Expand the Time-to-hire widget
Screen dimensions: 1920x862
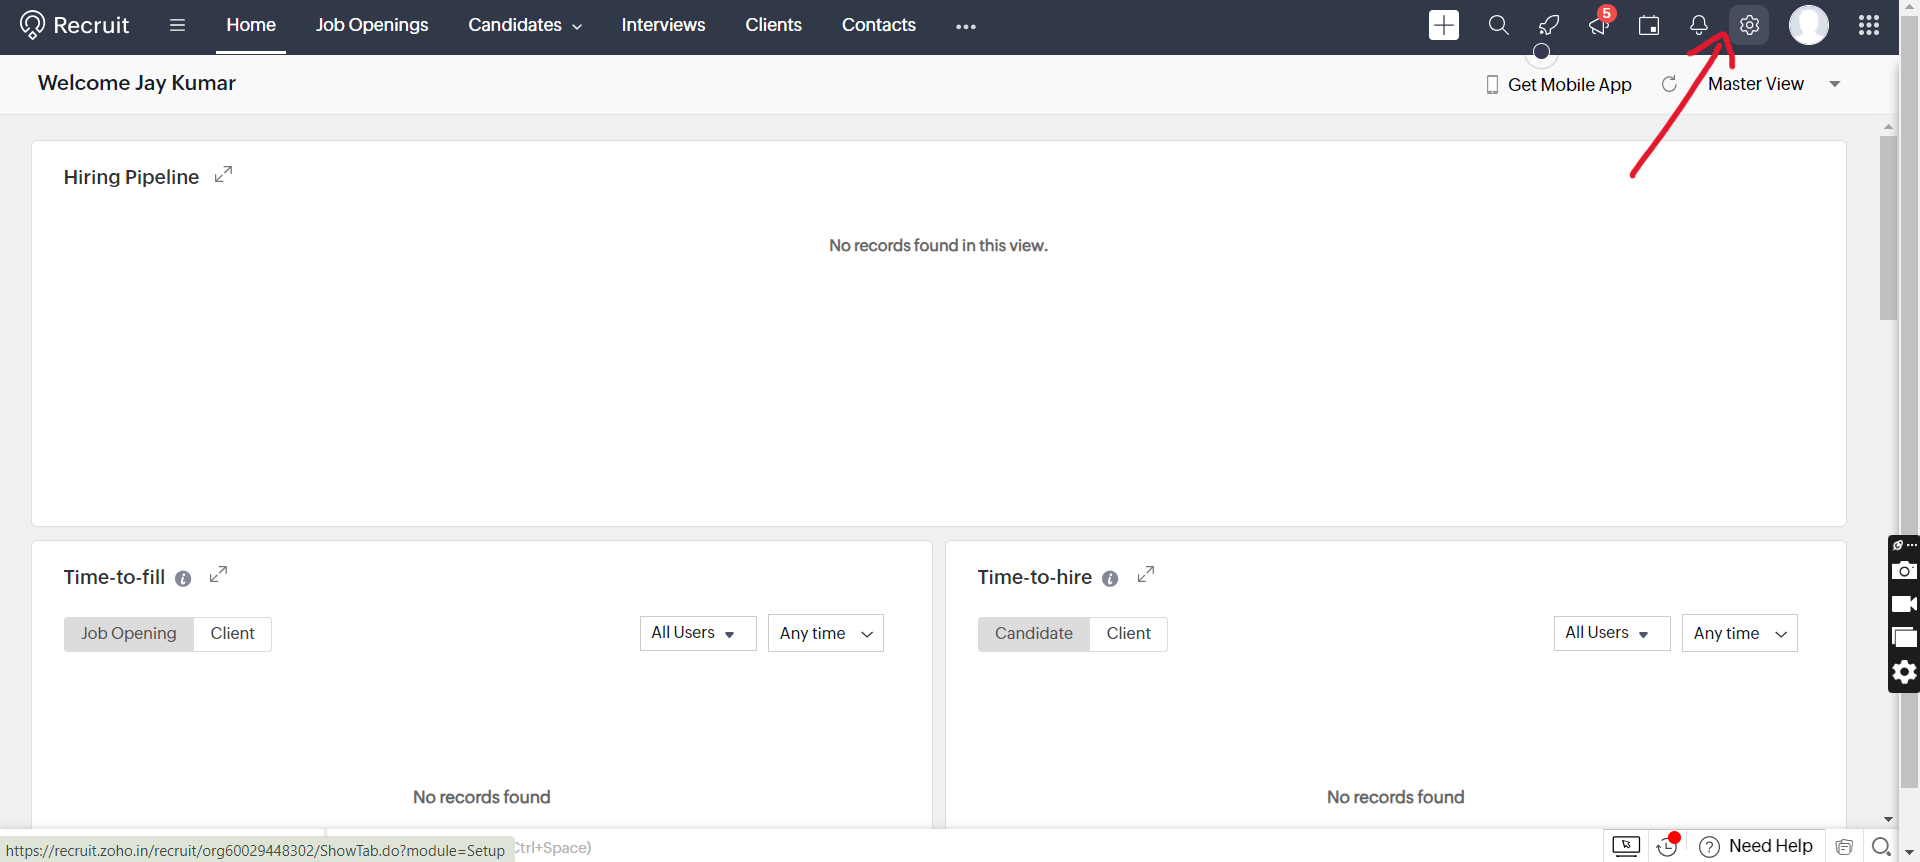click(1146, 574)
